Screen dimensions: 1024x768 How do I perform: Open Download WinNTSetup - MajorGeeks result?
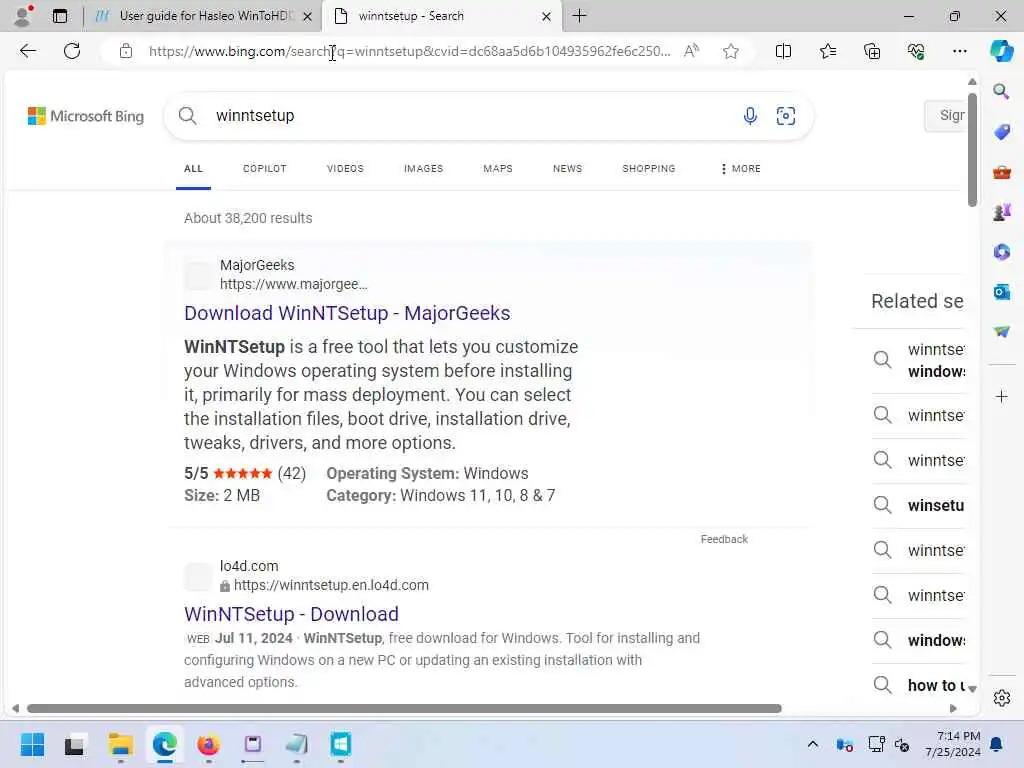click(347, 313)
